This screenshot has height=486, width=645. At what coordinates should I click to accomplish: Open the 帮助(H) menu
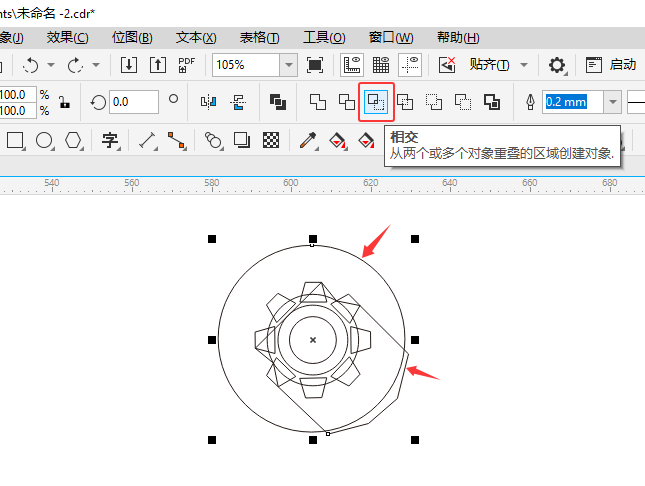pos(458,38)
